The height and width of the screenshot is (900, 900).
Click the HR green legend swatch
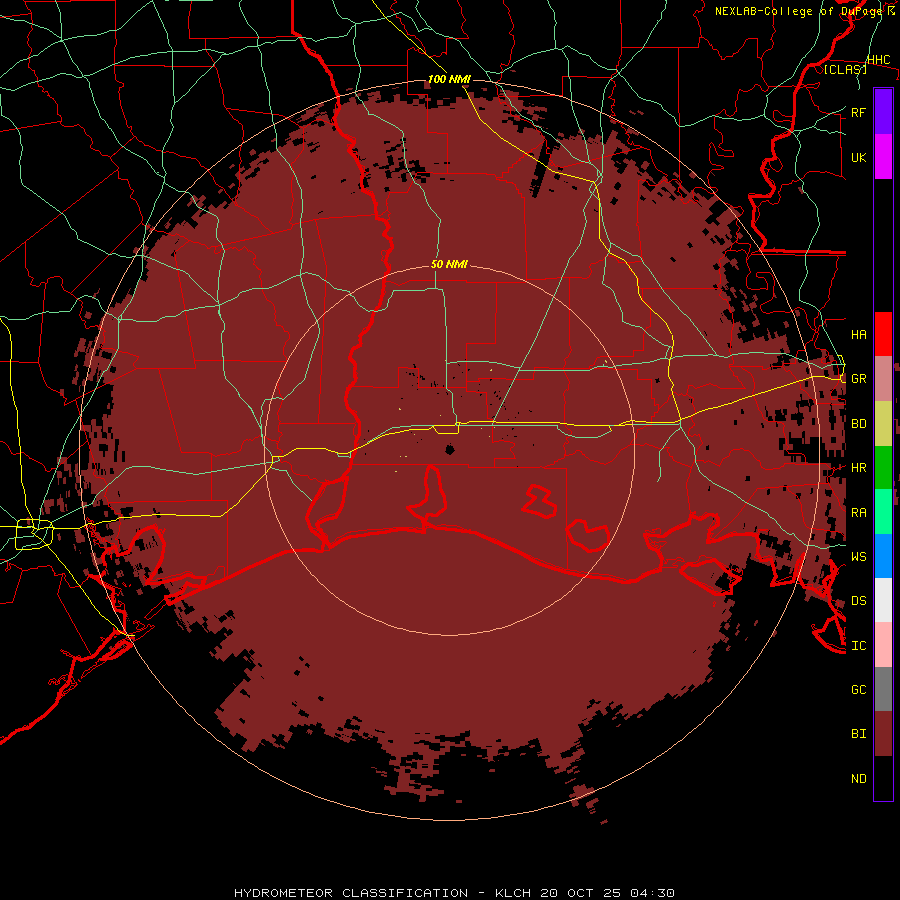point(883,467)
